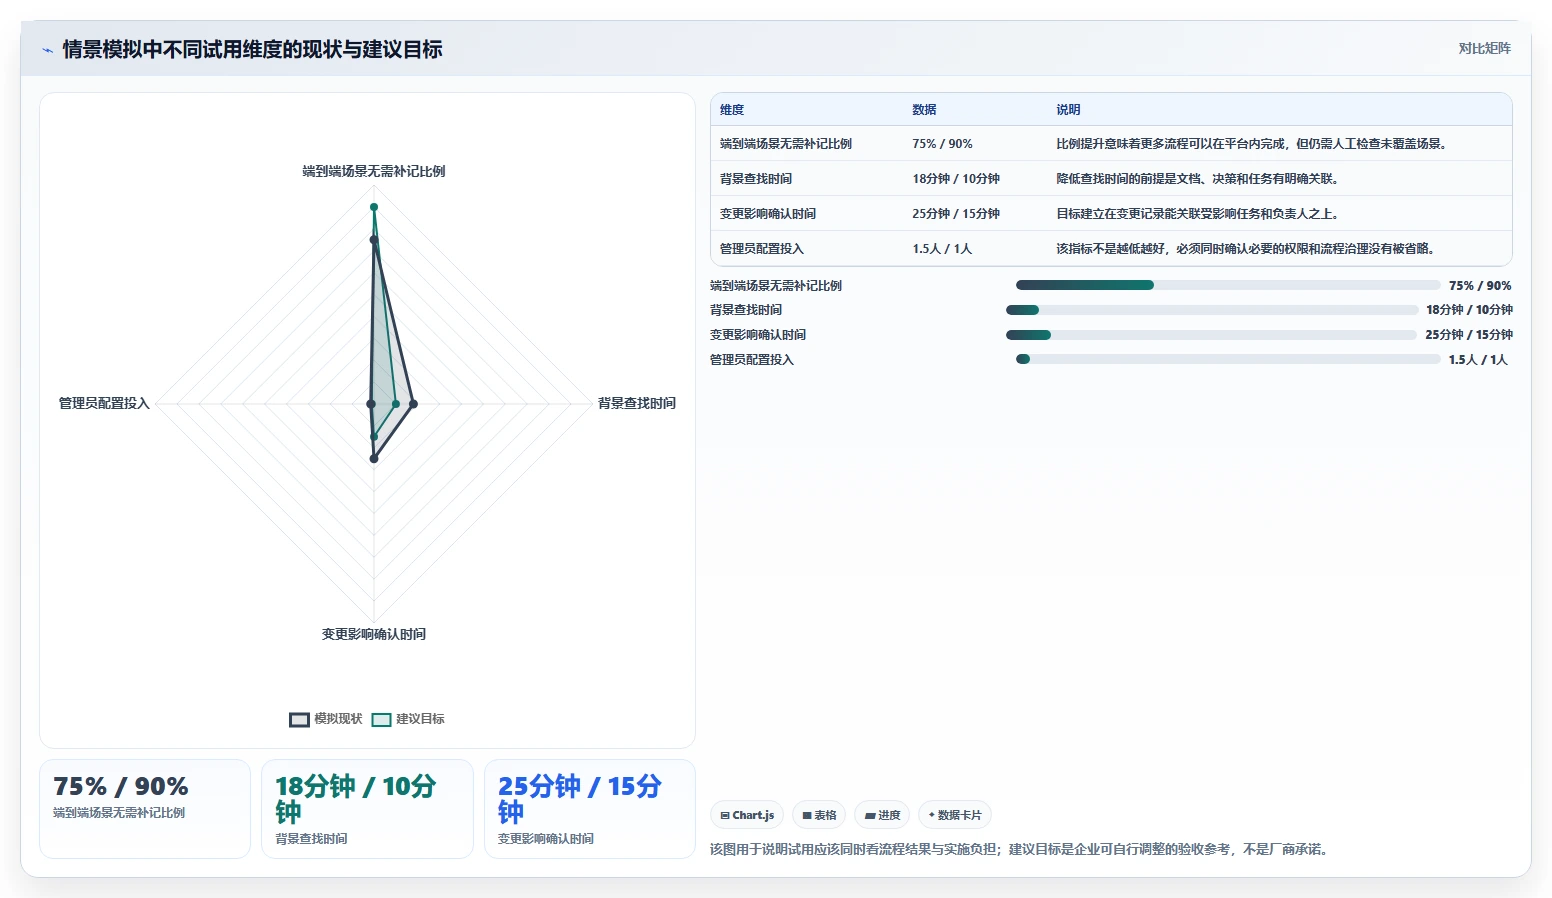Click the 数据 column header
This screenshot has height=898, width=1552.
(x=924, y=110)
